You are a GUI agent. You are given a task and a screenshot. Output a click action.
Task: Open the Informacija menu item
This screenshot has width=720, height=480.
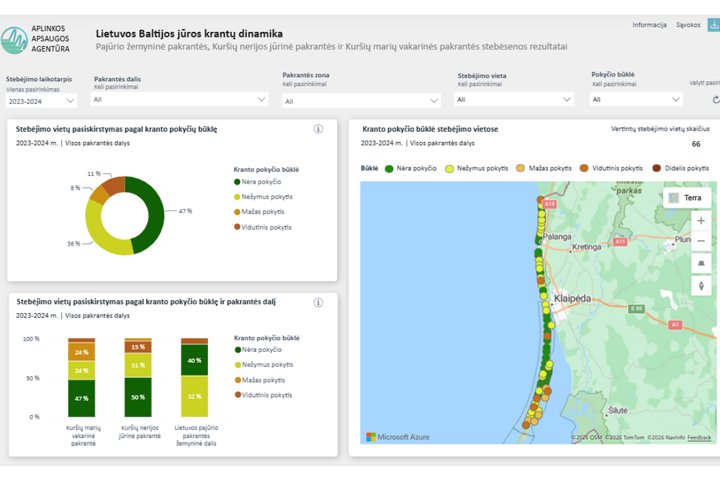649,25
